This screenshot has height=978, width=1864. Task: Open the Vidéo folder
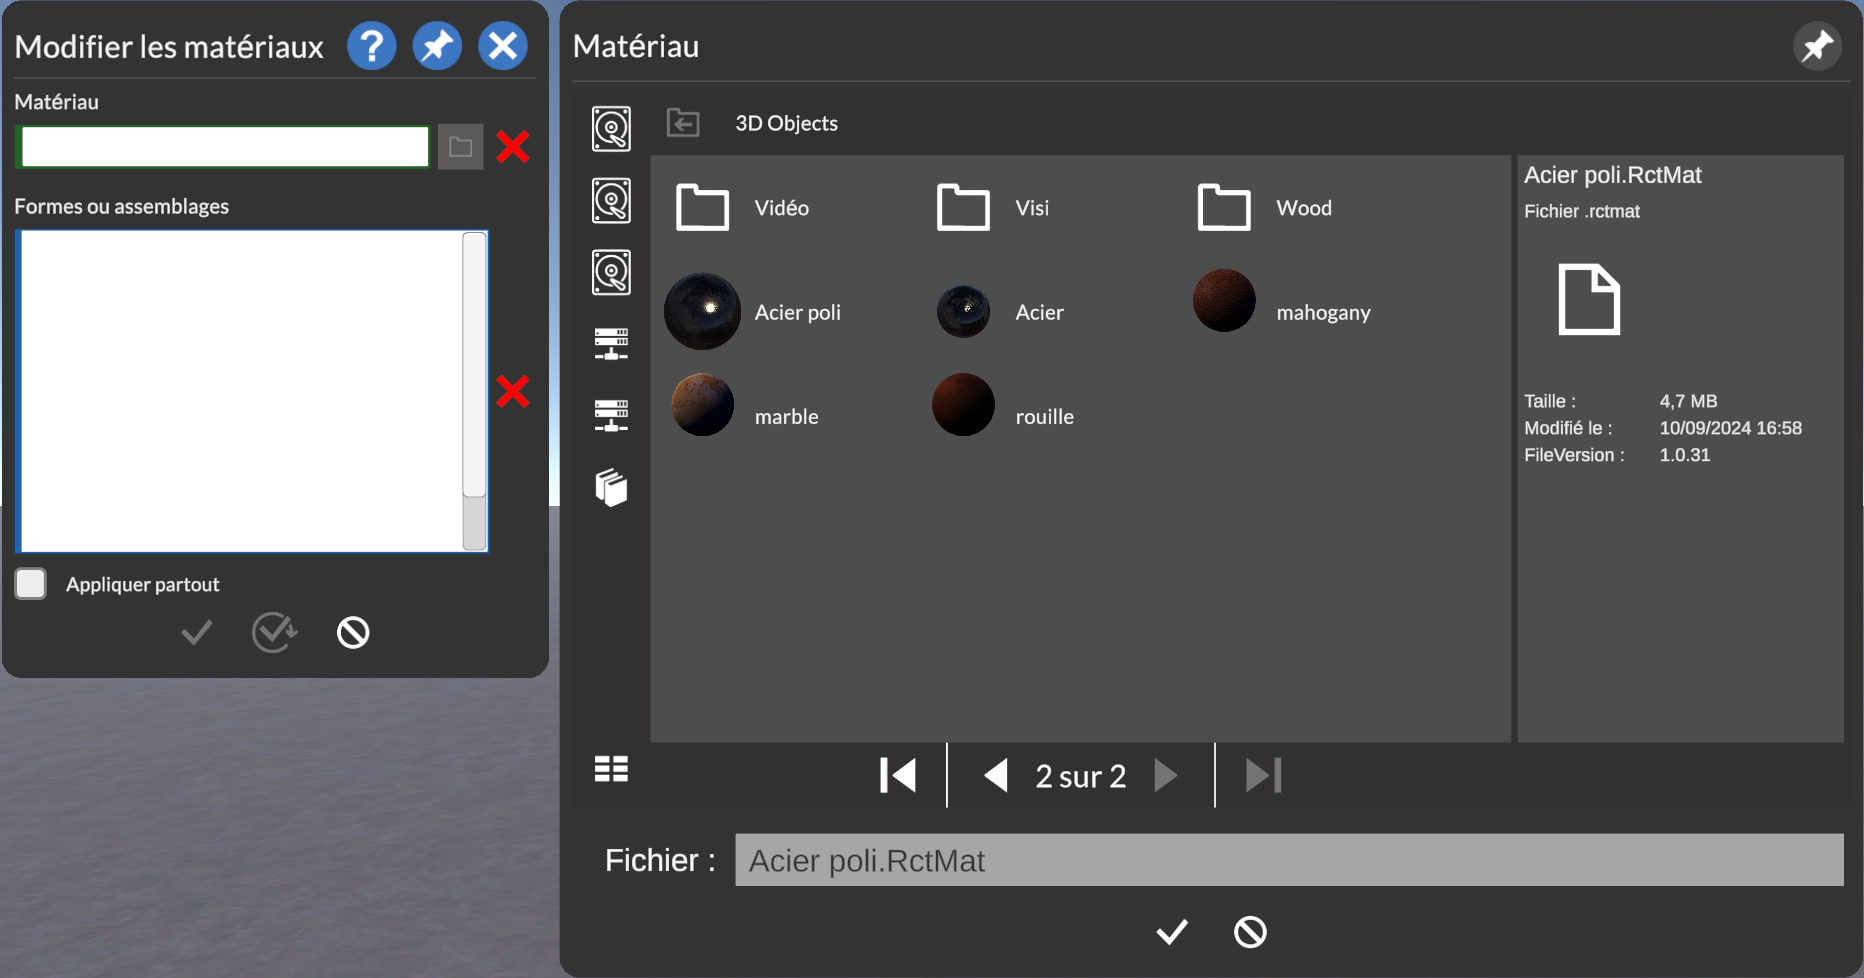[702, 208]
